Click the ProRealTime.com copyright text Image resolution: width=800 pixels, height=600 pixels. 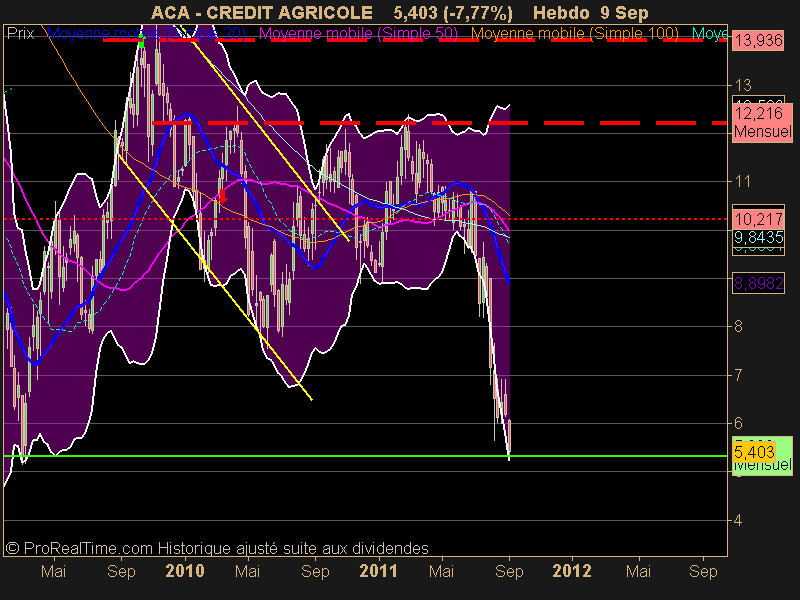[217, 548]
